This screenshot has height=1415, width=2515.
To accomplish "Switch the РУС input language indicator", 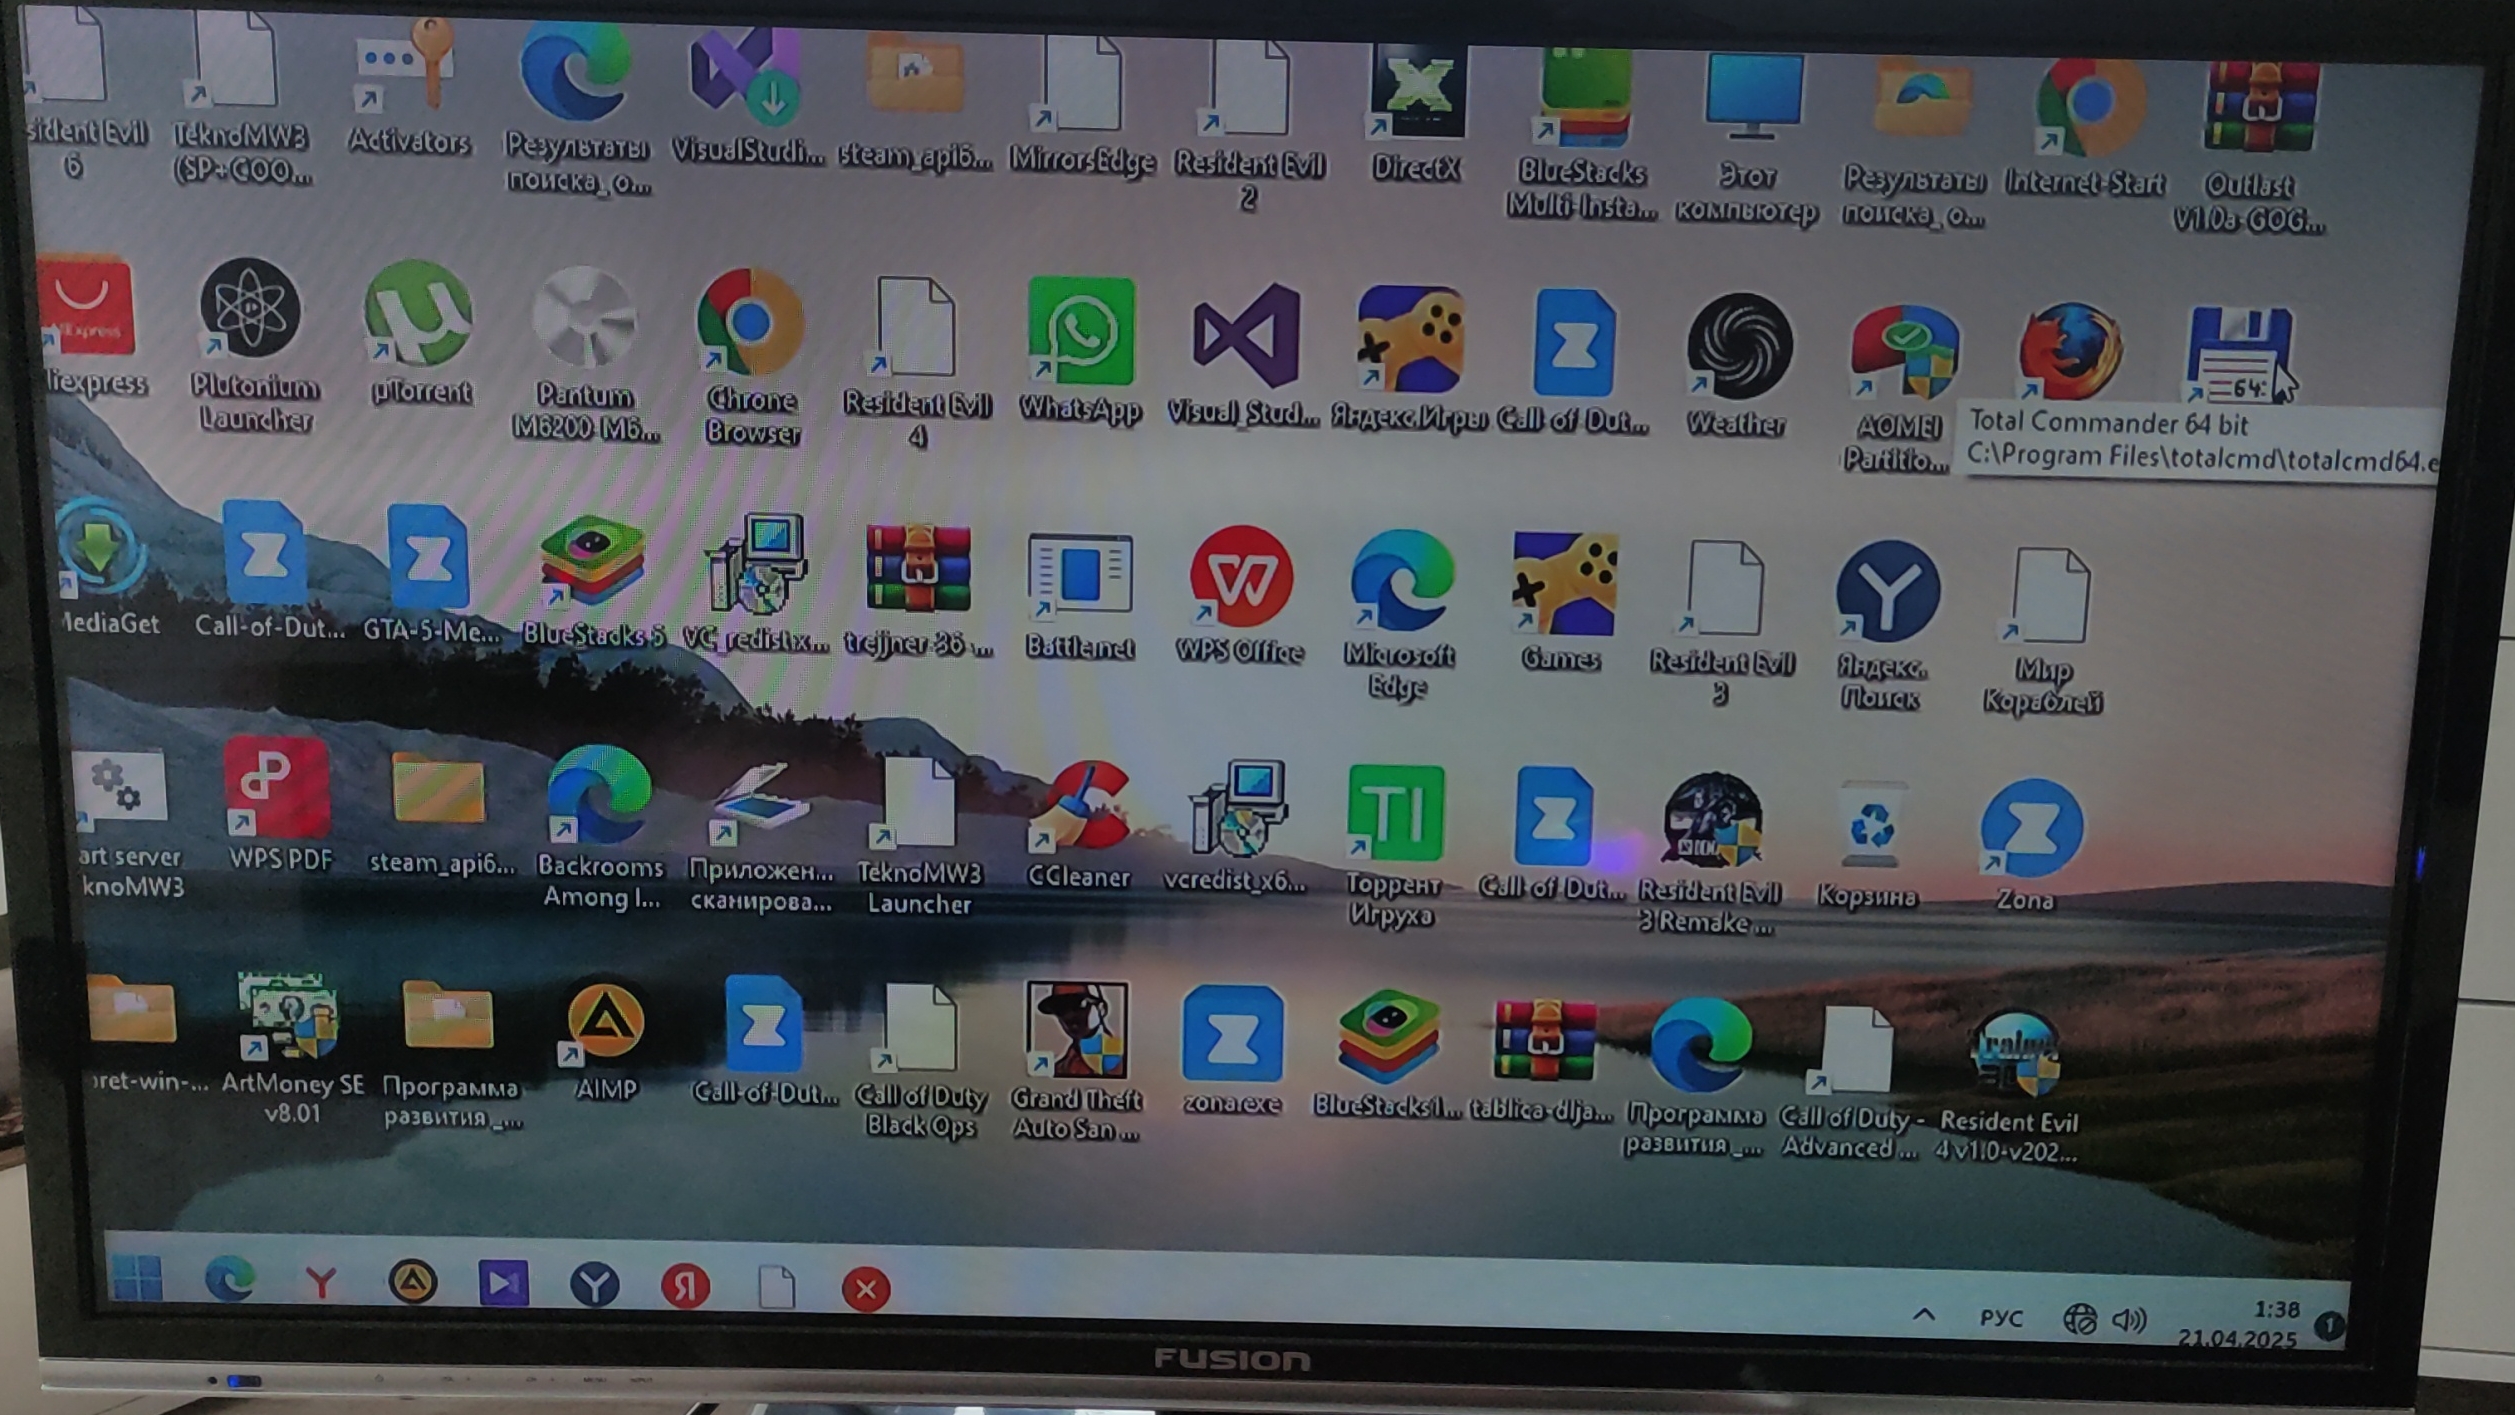I will 2001,1318.
